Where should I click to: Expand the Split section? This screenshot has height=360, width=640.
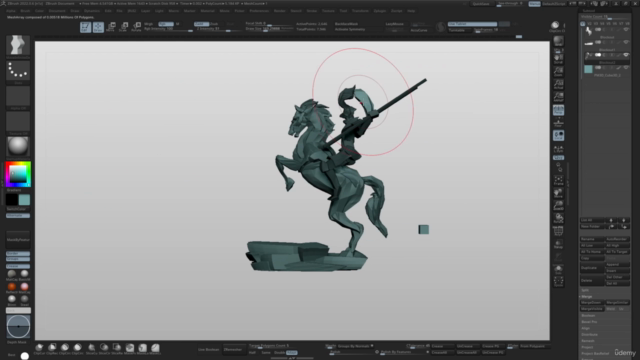(585, 290)
